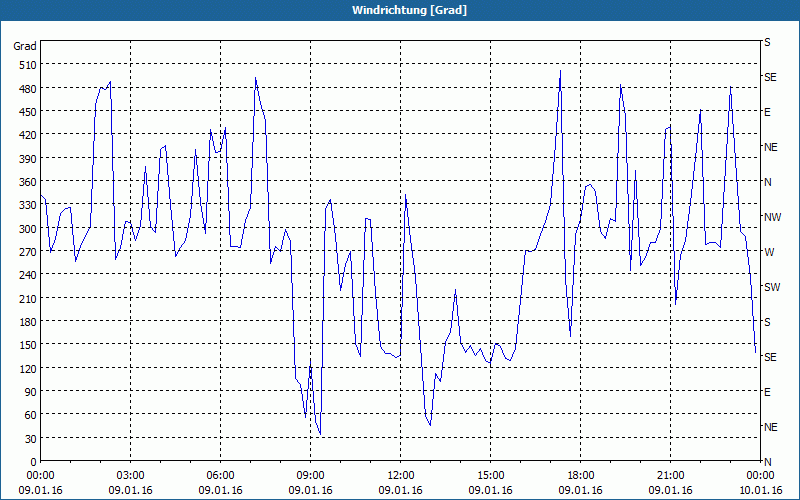The image size is (800, 500).
Task: Select the 18:00 time axis label
Action: 581,476
